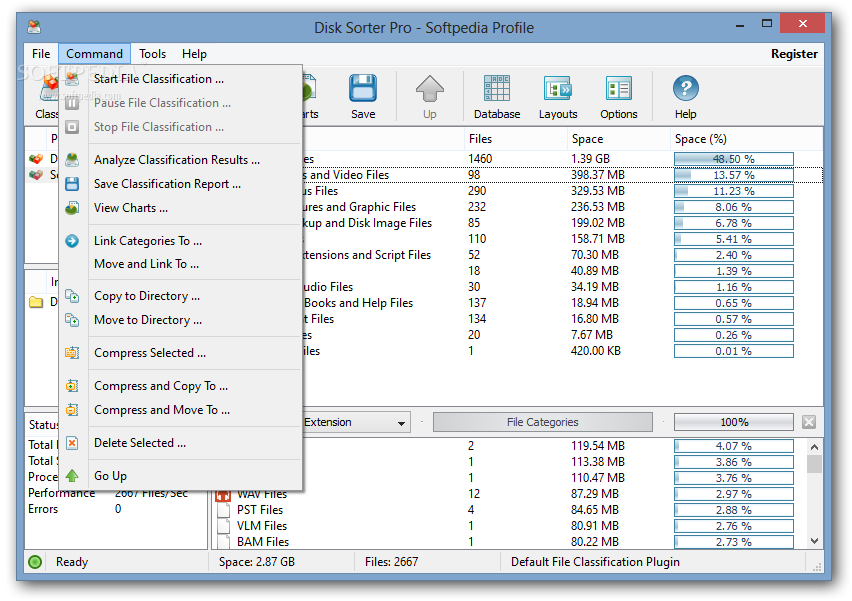Click the Disk Sorter application title icon
This screenshot has width=852, height=601.
click(34, 26)
